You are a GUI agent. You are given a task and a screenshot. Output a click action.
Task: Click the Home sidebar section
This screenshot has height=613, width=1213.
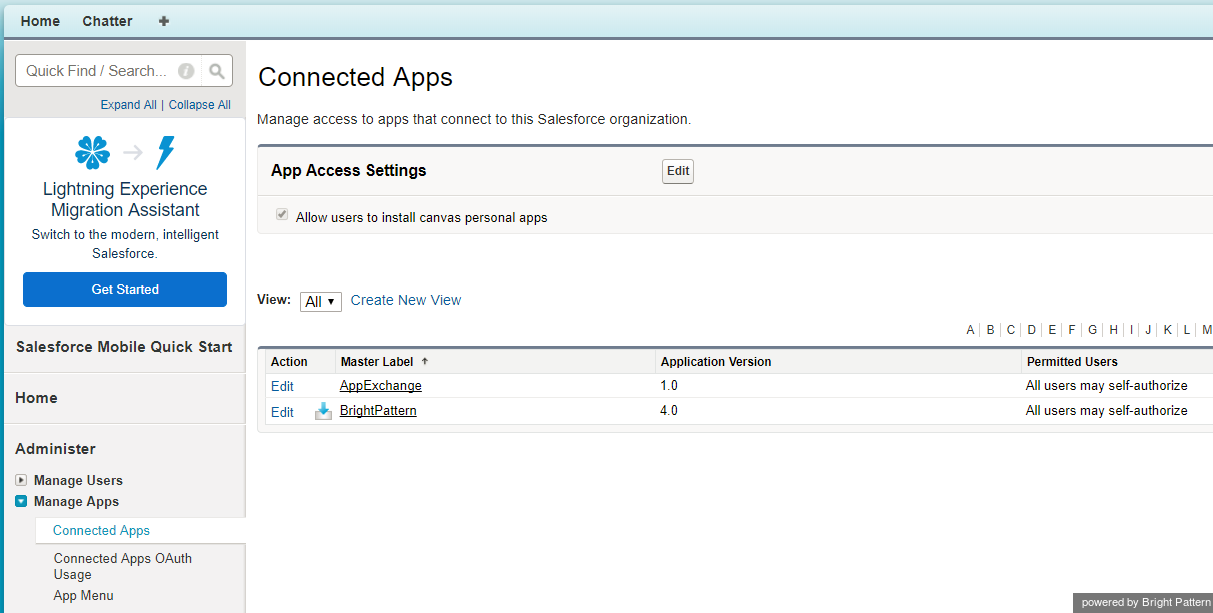click(36, 398)
